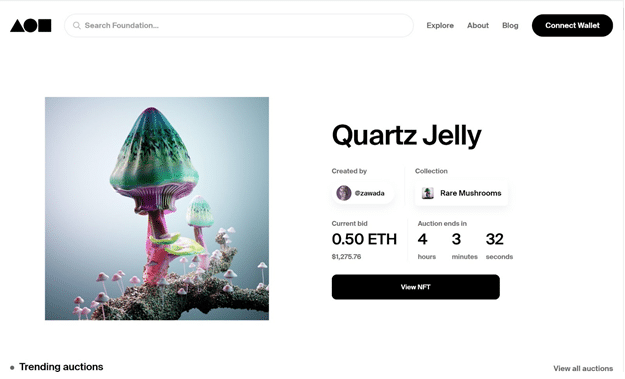625x379 pixels.
Task: Click the Trending auctions bullet dot
Action: pyautogui.click(x=12, y=367)
